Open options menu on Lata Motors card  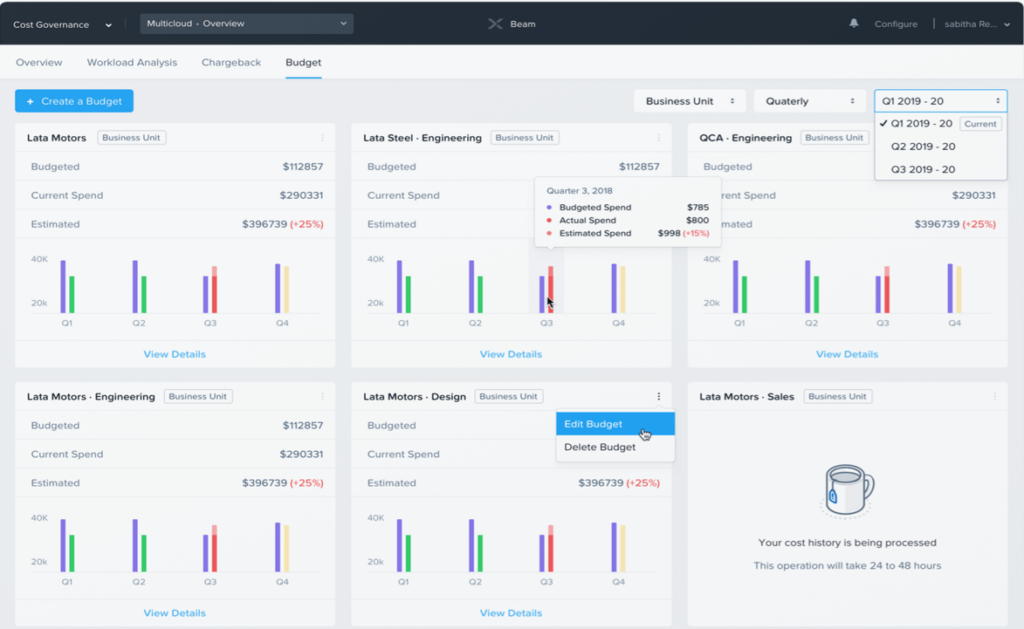[x=322, y=137]
